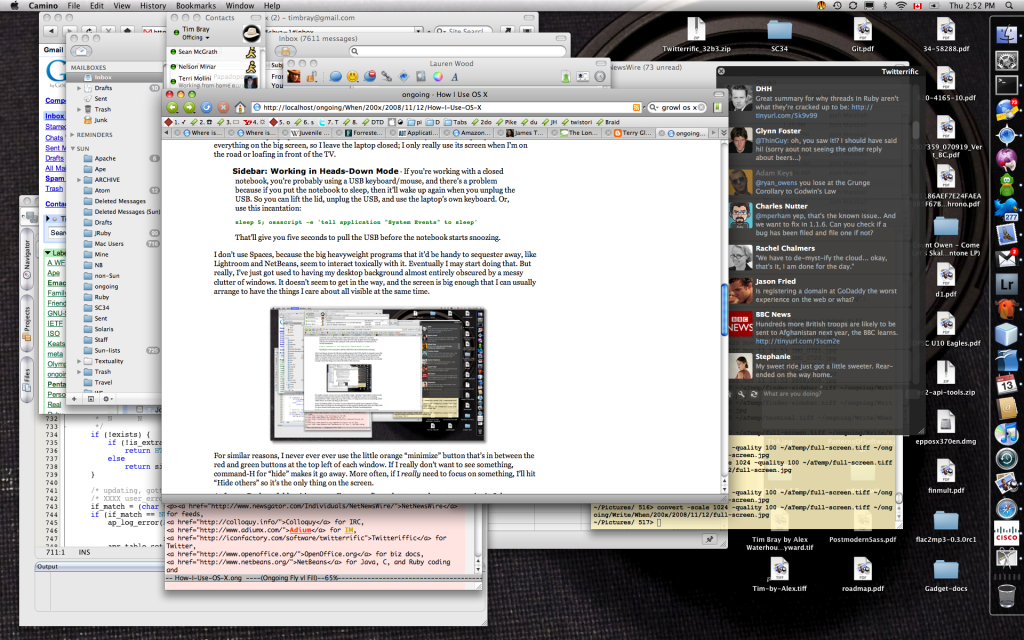The width and height of the screenshot is (1024, 640).
Task: Open Lightroom (Lr) icon in the Dock
Action: tap(1007, 285)
